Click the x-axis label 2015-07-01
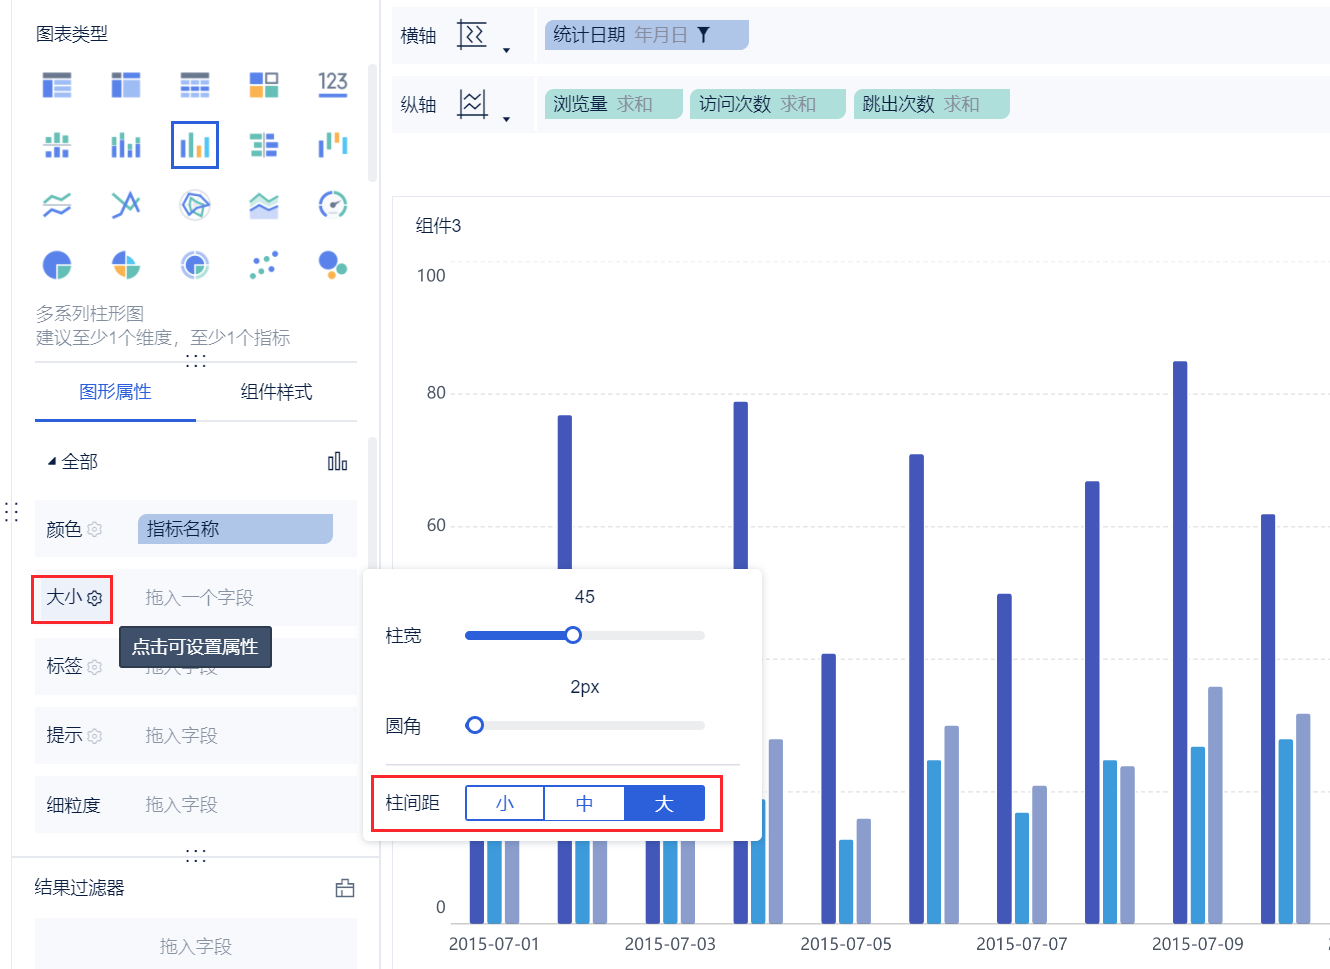1330x969 pixels. (494, 944)
